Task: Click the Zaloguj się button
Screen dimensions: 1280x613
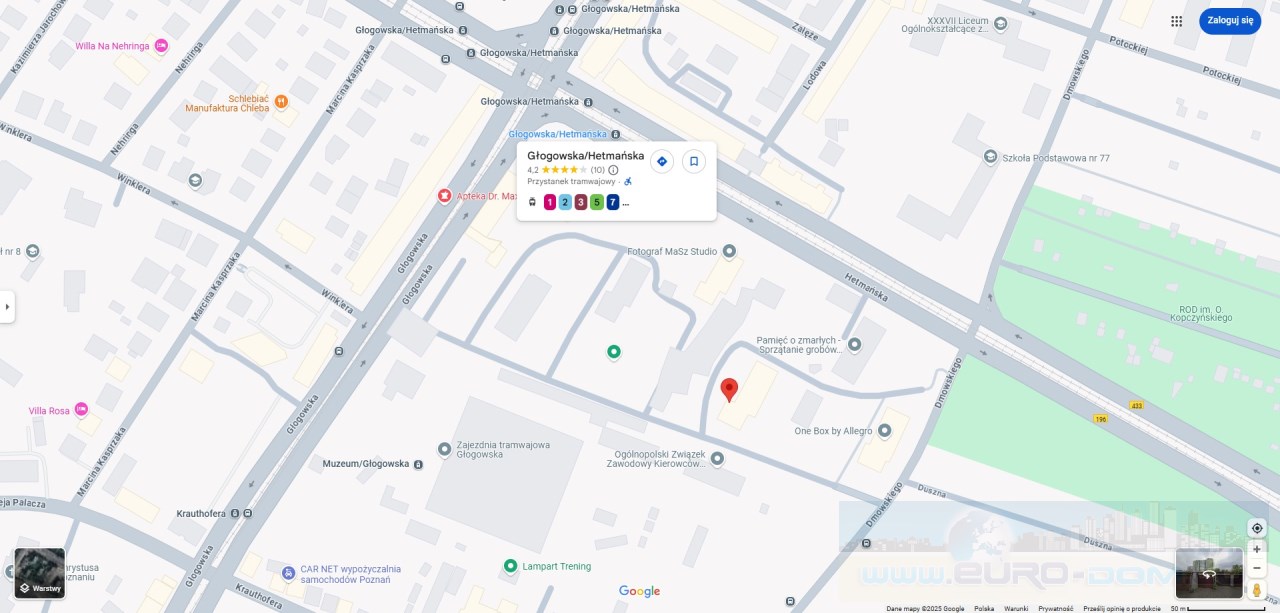Action: (x=1230, y=21)
